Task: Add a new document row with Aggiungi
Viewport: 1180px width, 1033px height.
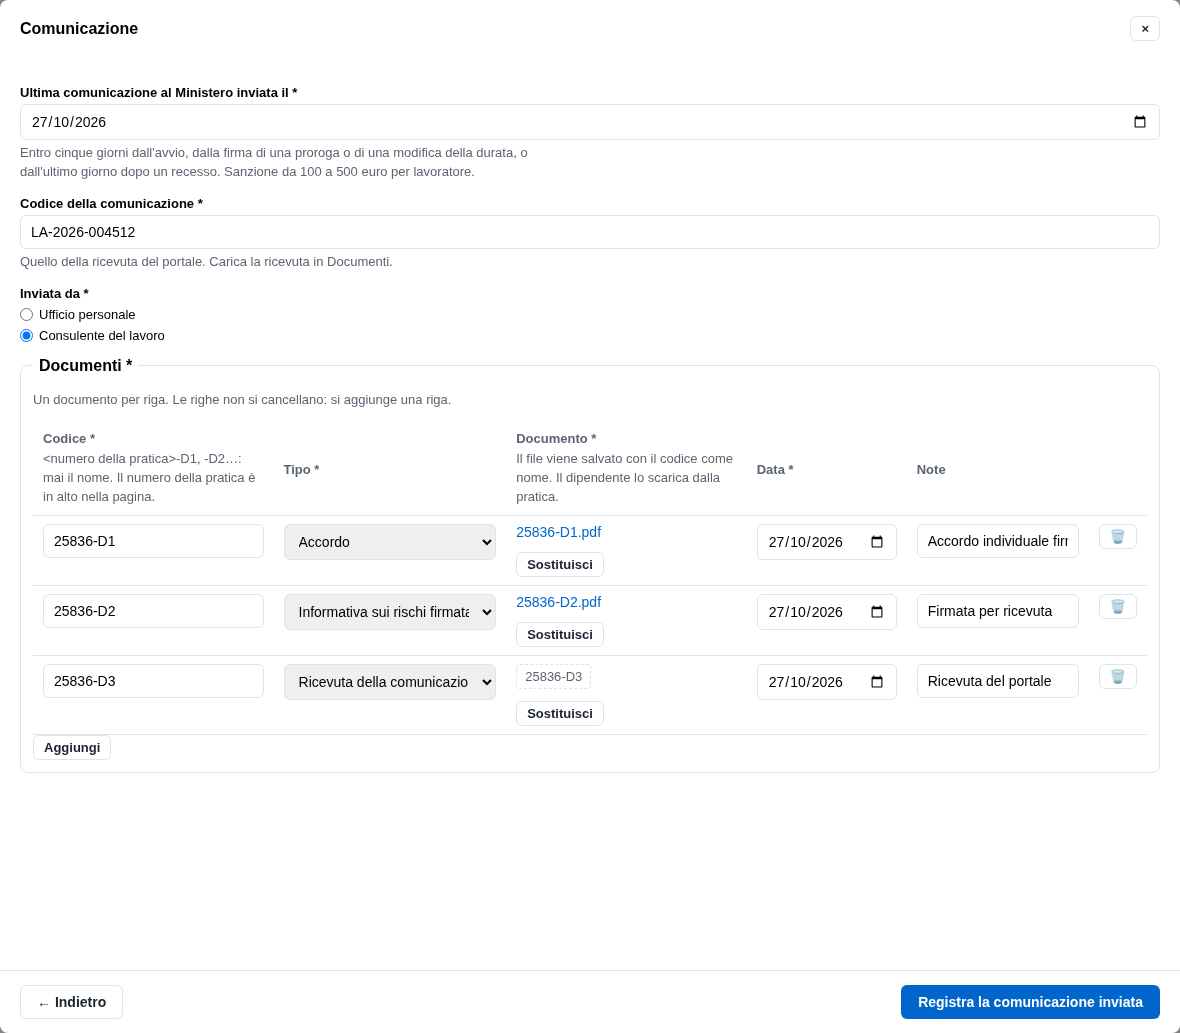Action: pos(72,748)
